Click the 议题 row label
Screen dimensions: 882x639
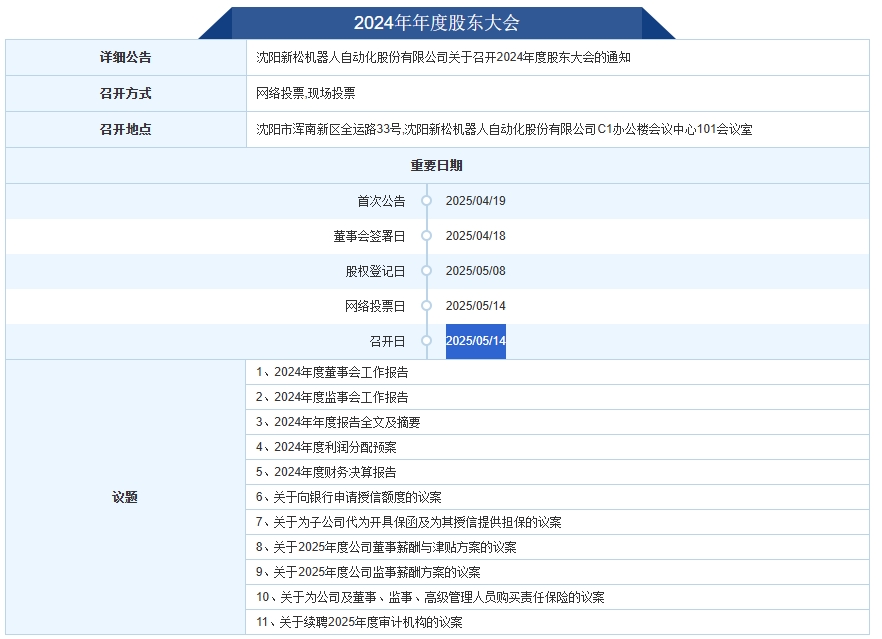(x=125, y=497)
